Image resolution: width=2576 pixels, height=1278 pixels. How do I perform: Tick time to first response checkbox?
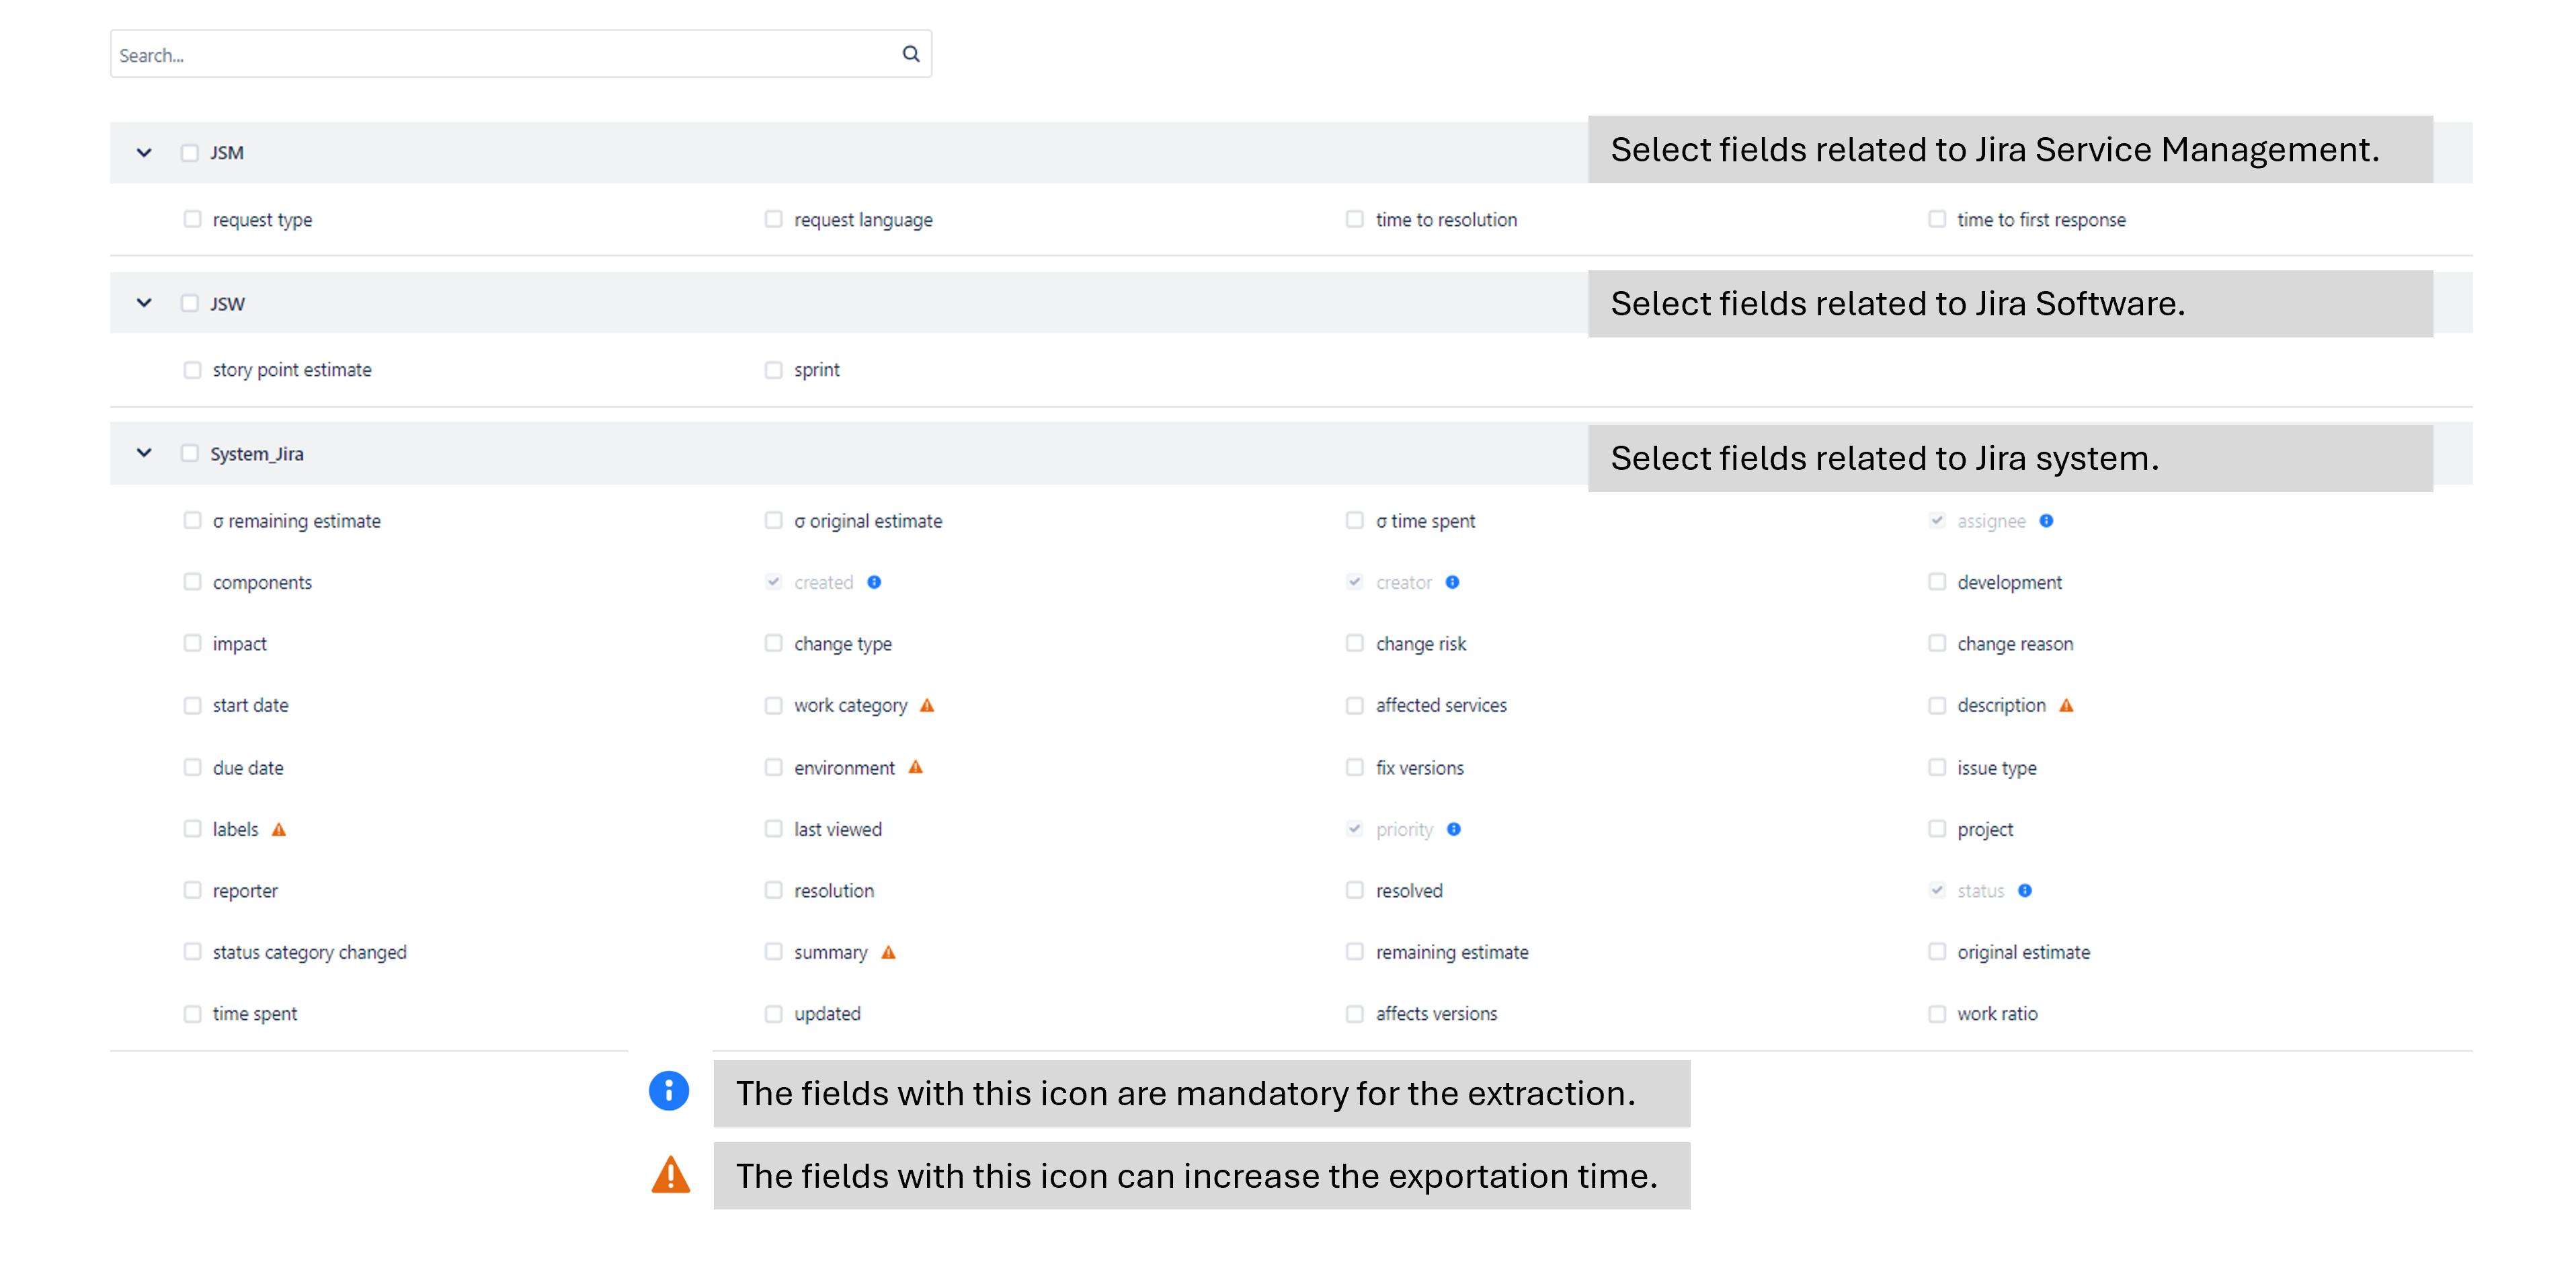(1936, 219)
